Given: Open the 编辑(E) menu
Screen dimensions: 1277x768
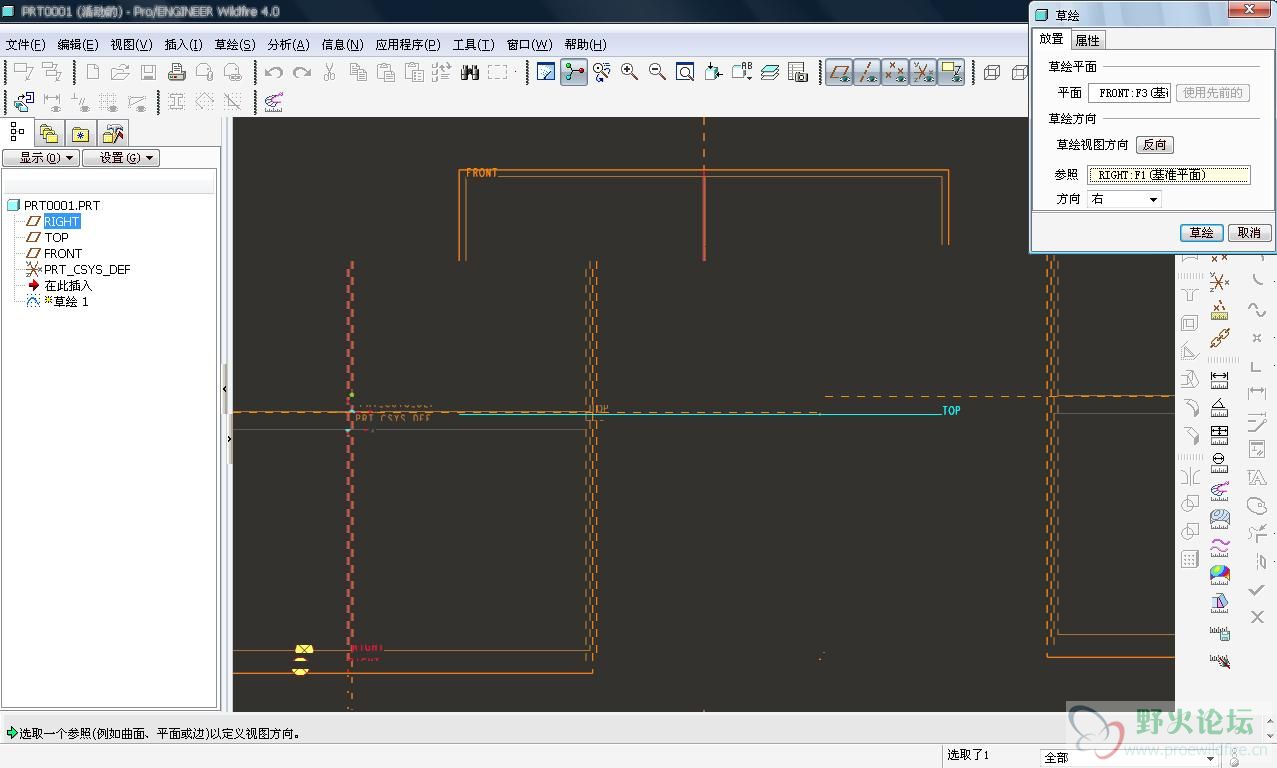Looking at the screenshot, I should coord(78,44).
